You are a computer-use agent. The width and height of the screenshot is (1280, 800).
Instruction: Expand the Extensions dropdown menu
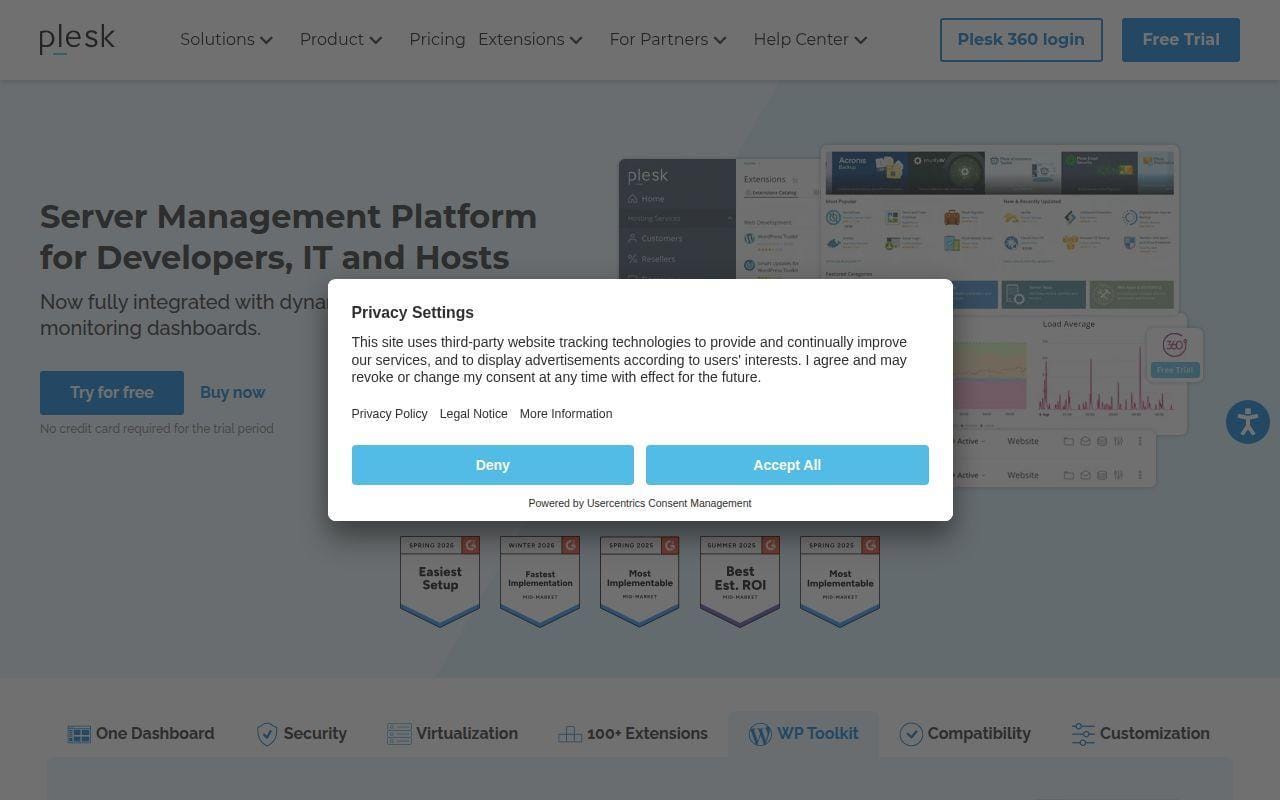pos(530,40)
